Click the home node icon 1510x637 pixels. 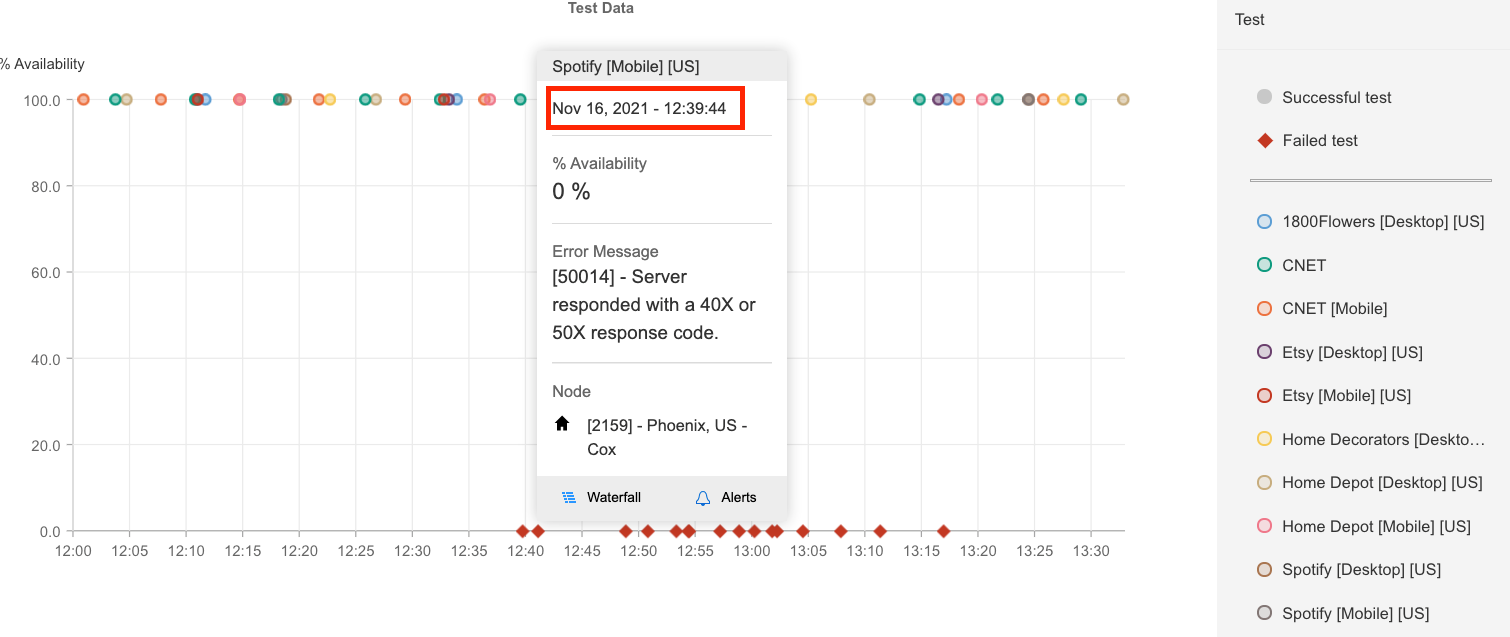tap(562, 424)
